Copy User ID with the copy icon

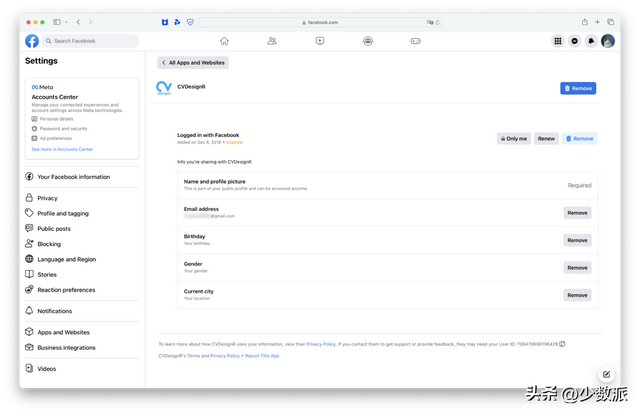pyautogui.click(x=562, y=344)
